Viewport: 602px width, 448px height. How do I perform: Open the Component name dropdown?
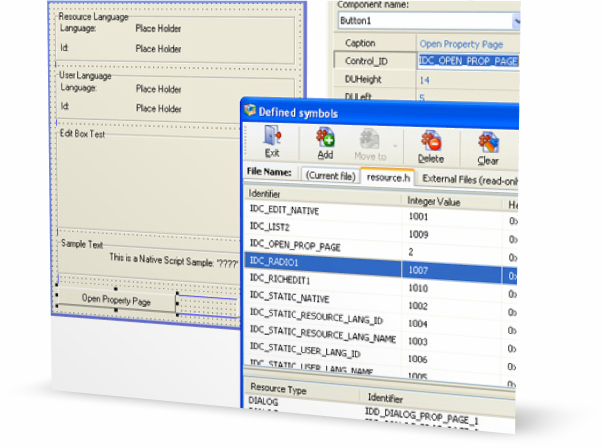coord(515,21)
